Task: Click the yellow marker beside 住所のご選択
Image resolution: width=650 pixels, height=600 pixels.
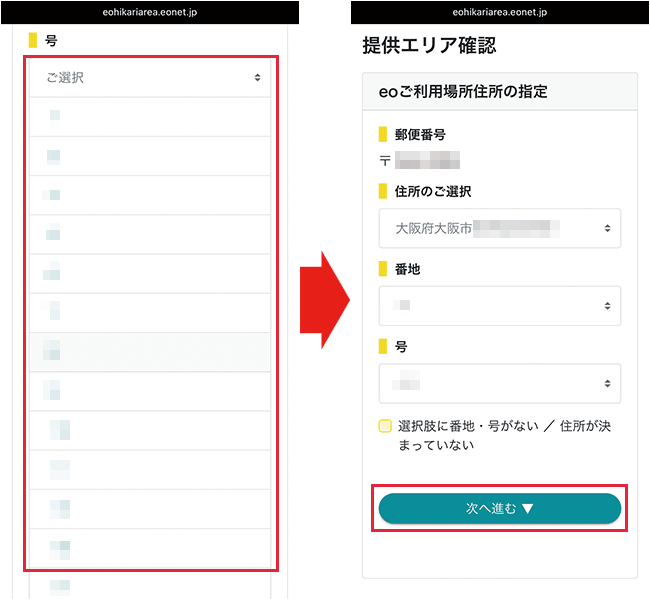Action: pos(382,191)
